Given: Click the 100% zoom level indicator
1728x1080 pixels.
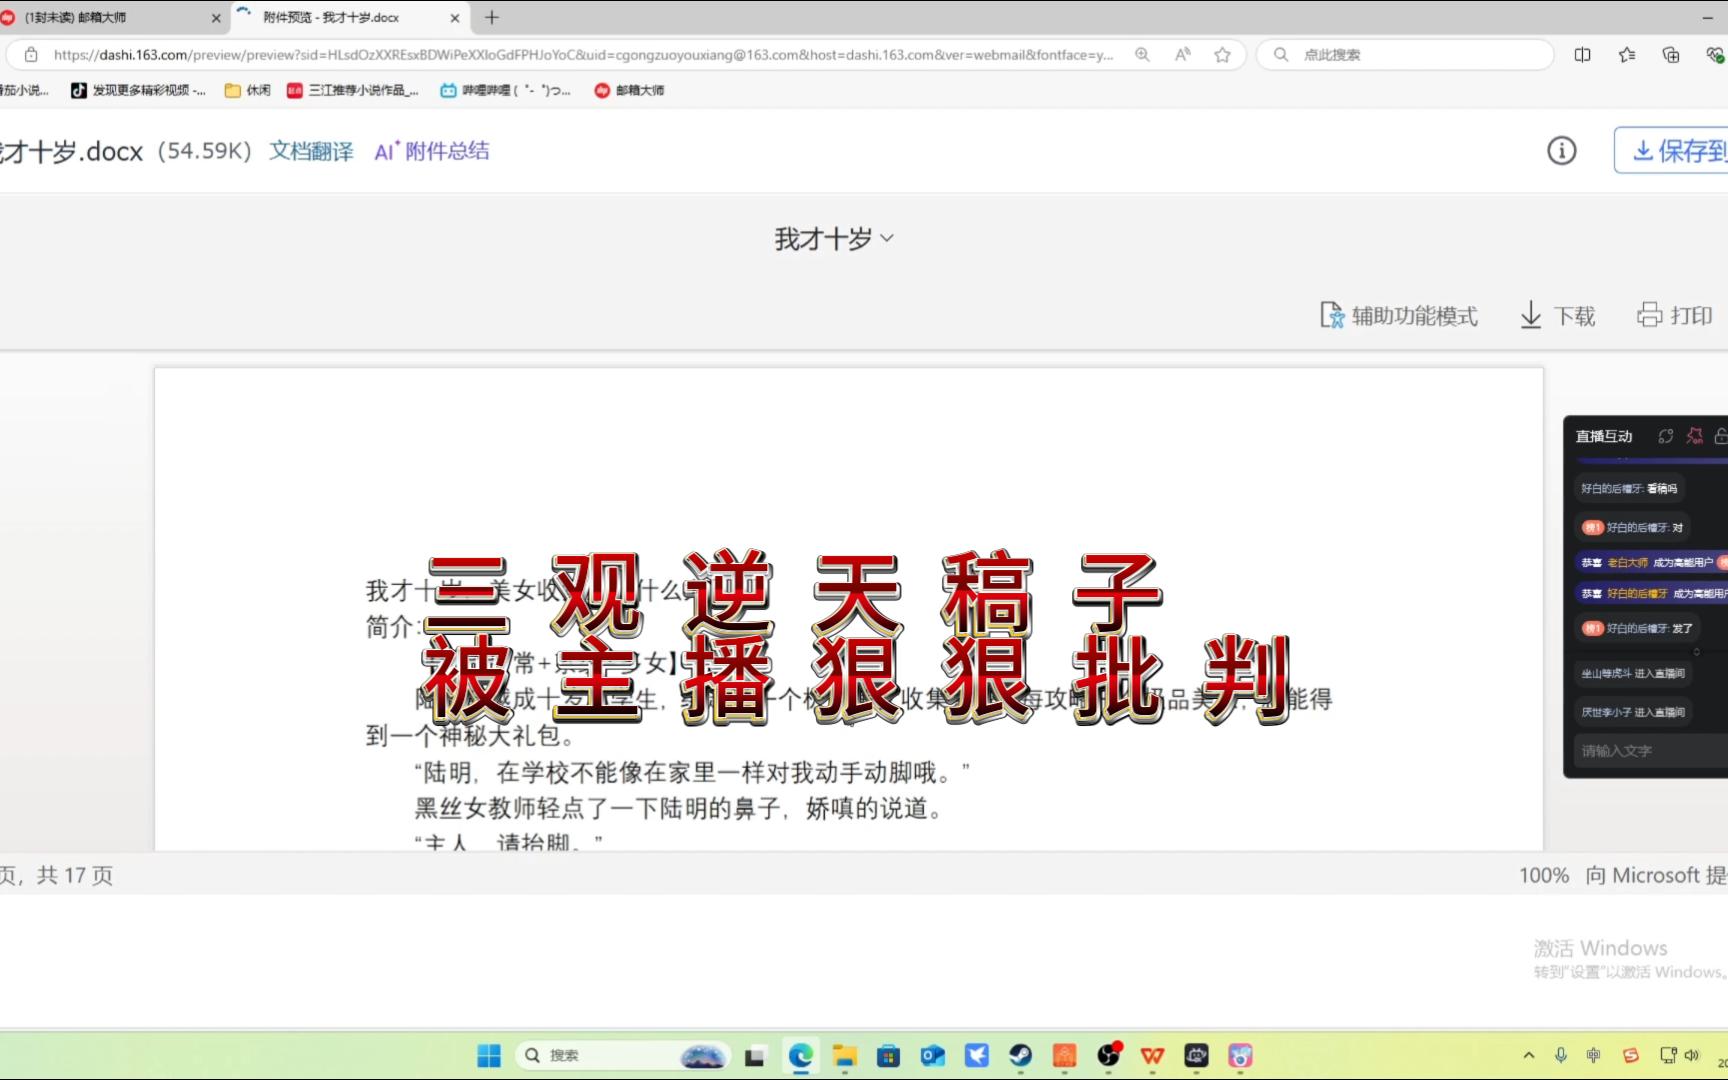Looking at the screenshot, I should pyautogui.click(x=1544, y=875).
